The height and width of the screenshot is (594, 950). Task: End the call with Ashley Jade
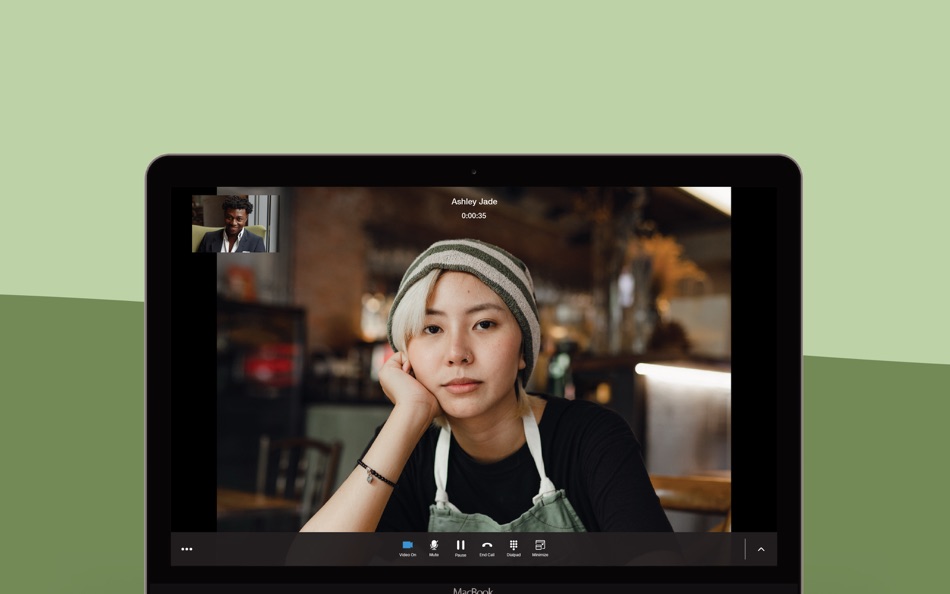(x=487, y=548)
